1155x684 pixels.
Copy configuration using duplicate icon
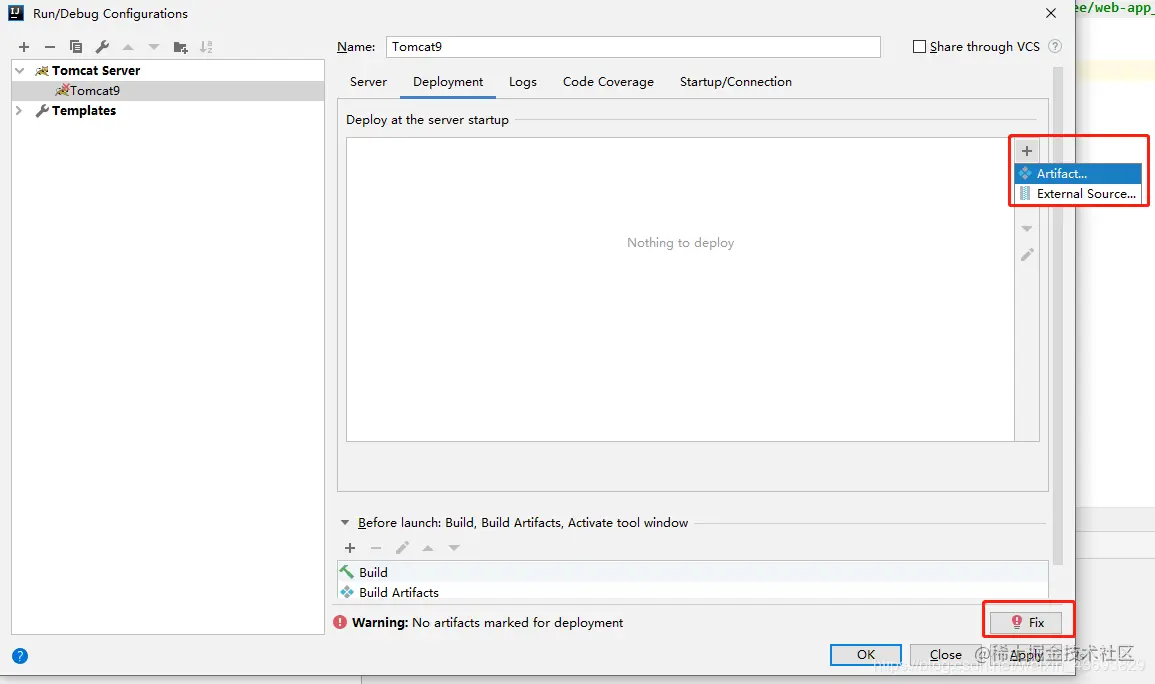(x=75, y=47)
